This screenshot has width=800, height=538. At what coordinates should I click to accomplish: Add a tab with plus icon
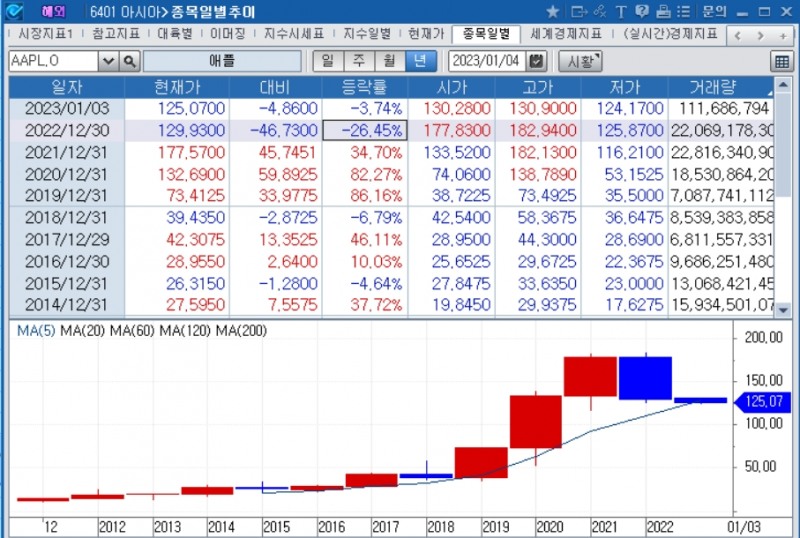click(783, 35)
